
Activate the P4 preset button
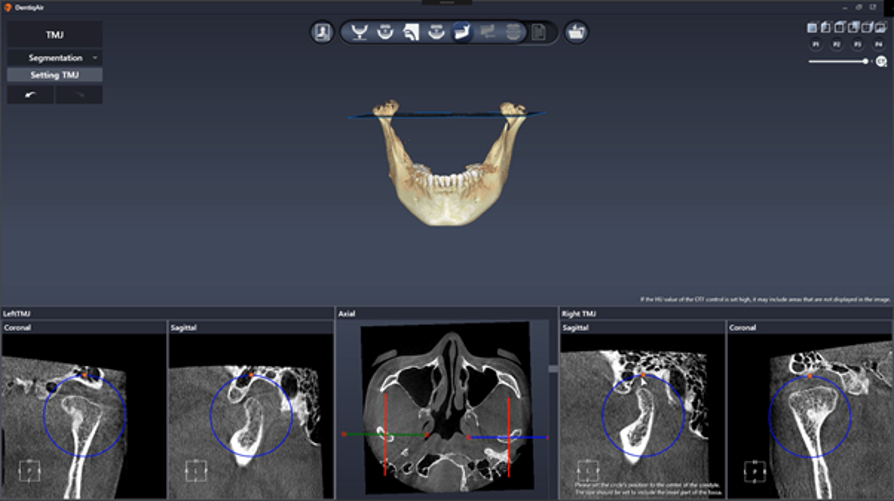tap(878, 45)
